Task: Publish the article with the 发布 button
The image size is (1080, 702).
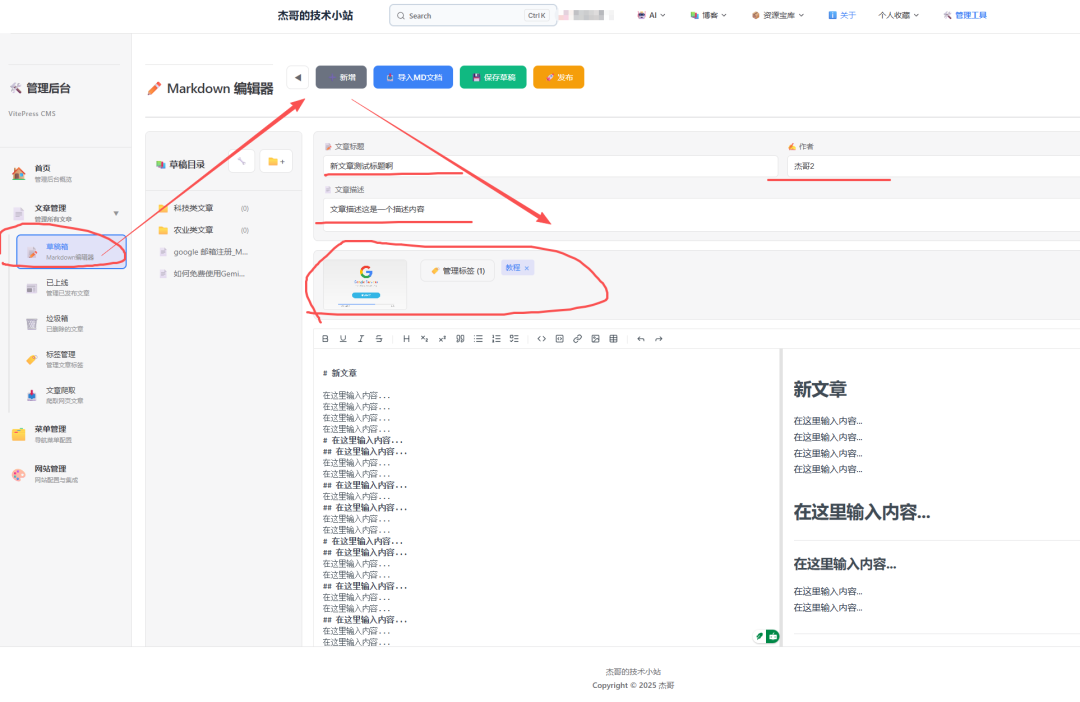Action: click(x=558, y=76)
